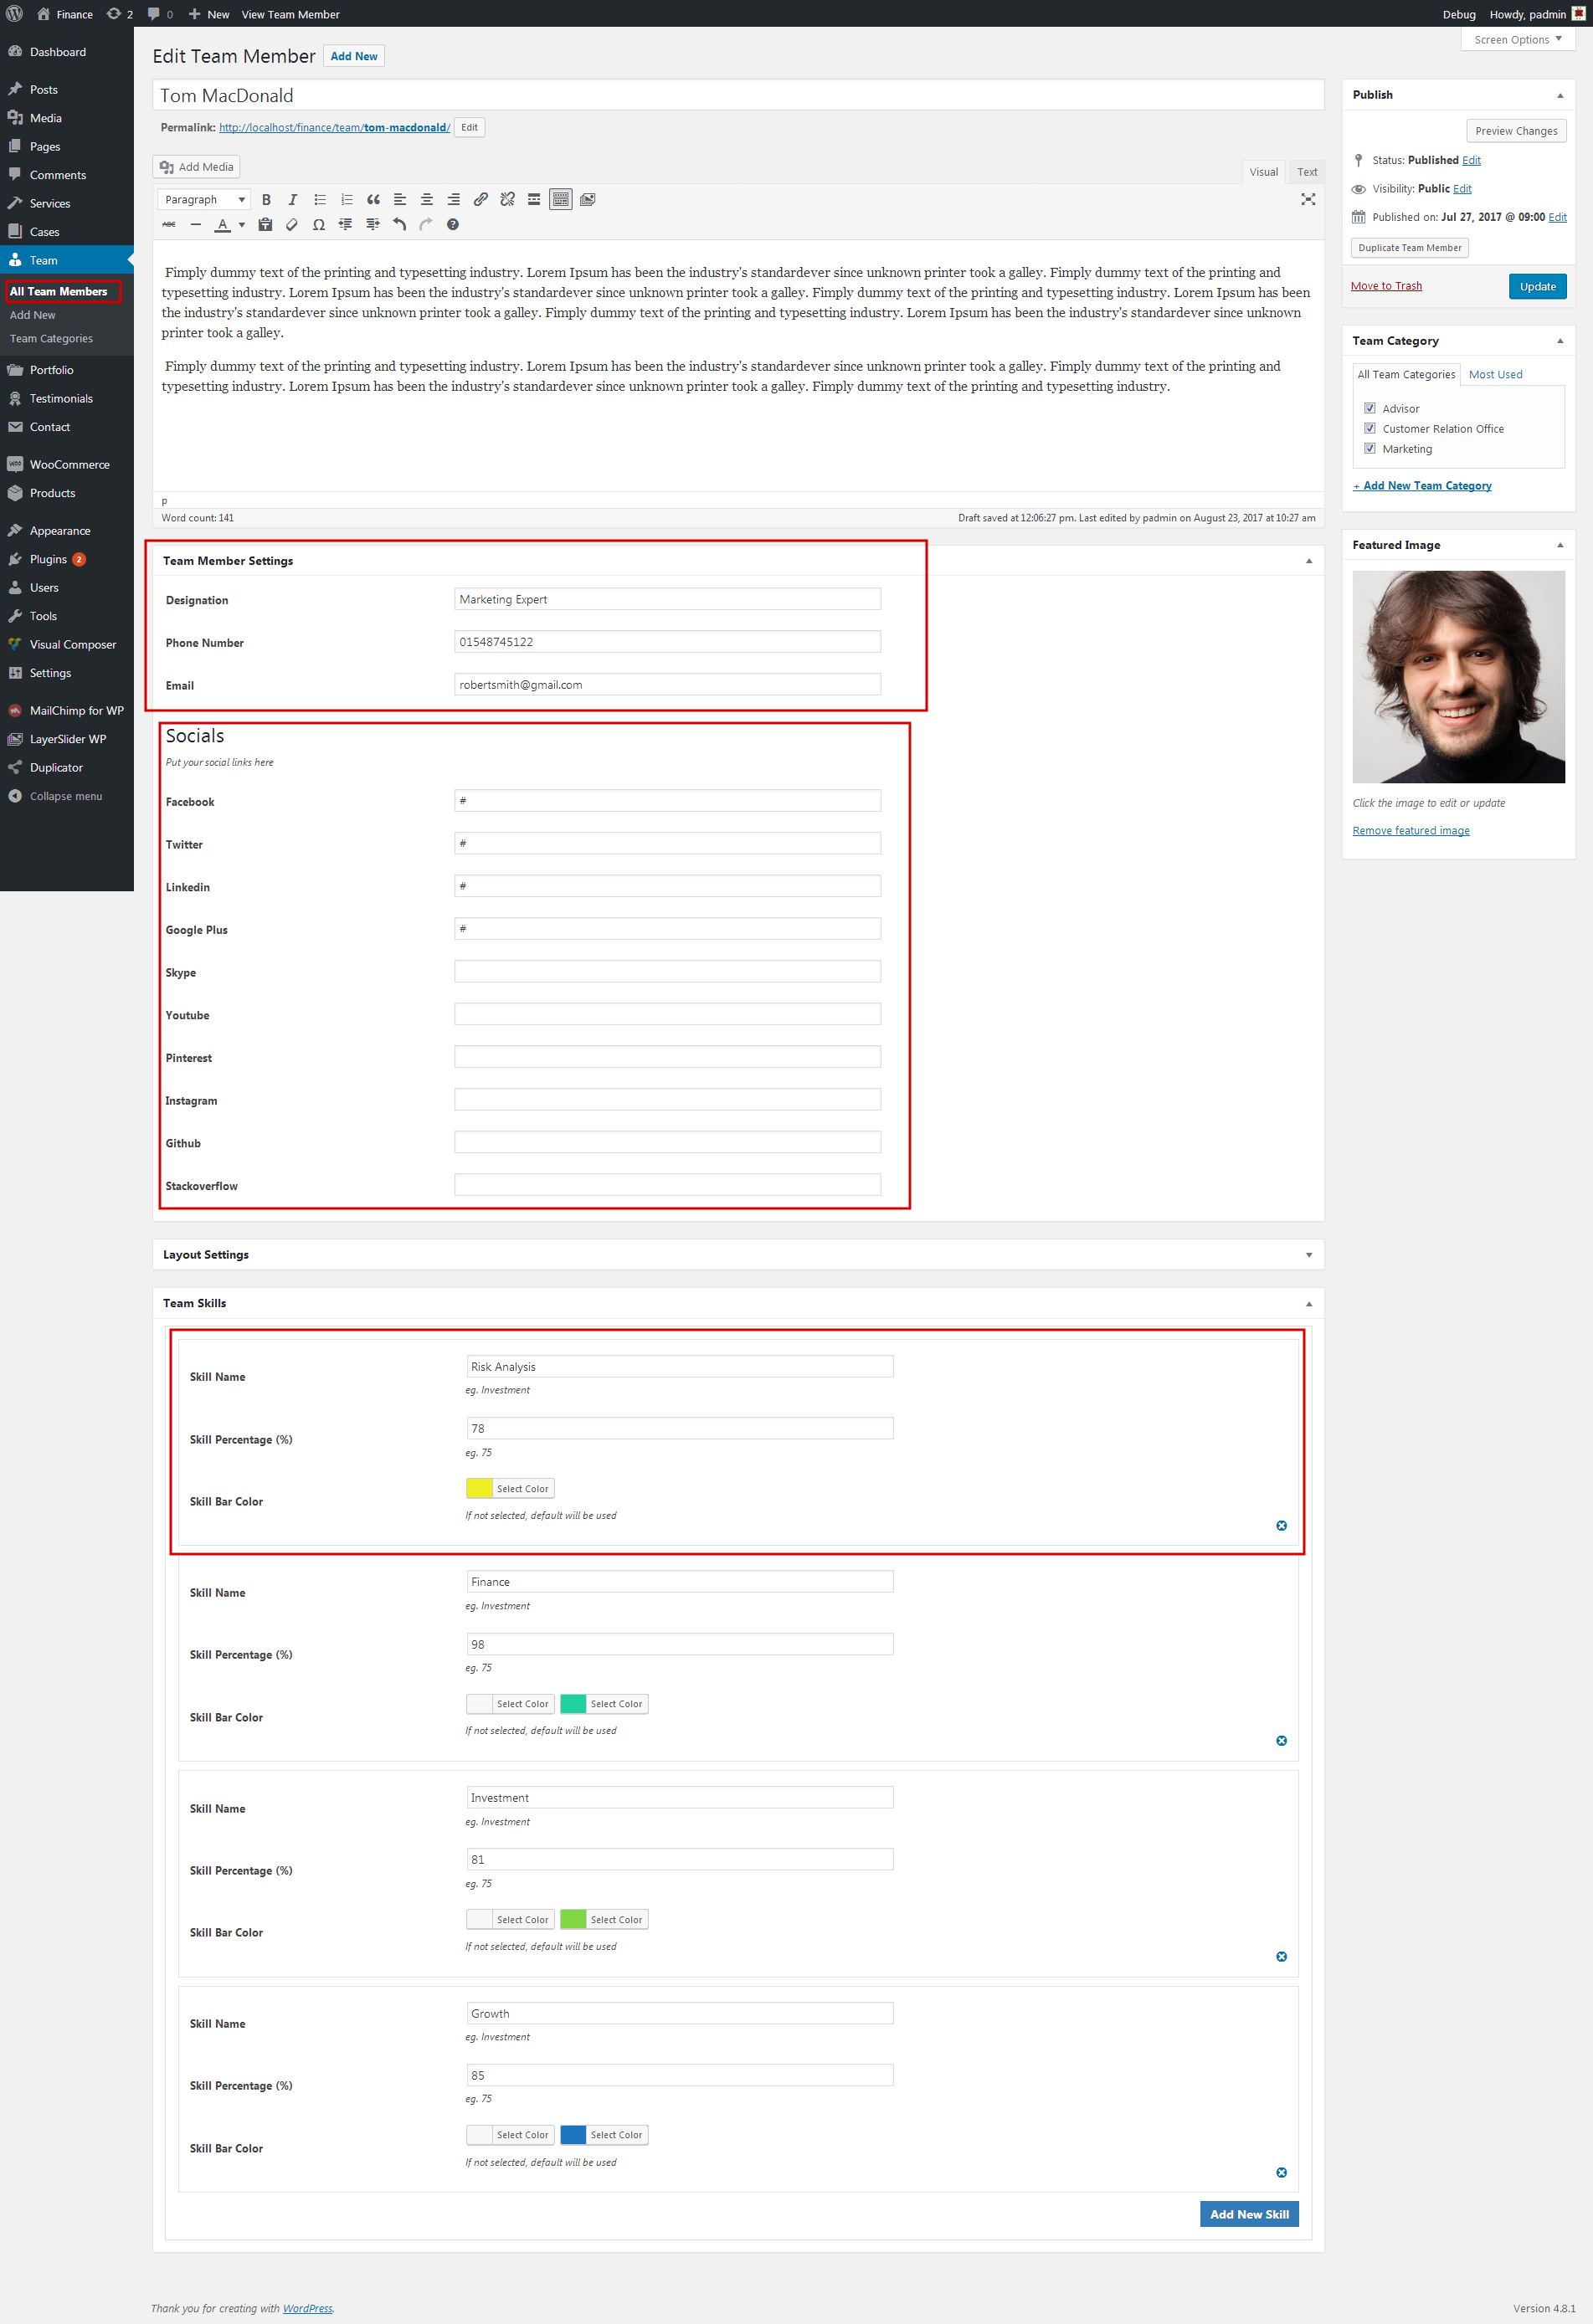Open blue Select Color swatch for Growth
Image resolution: width=1593 pixels, height=2324 pixels.
(x=604, y=2135)
